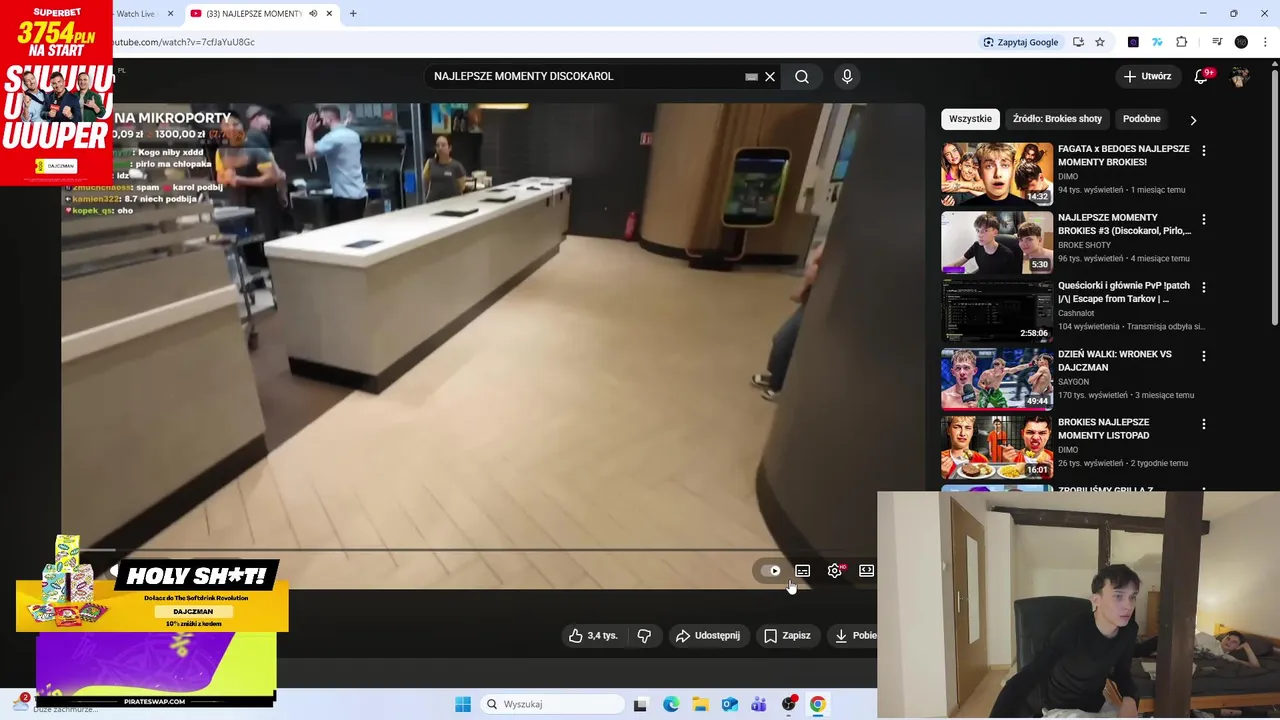1280x720 pixels.
Task: Seek on the video progress bar
Action: 468,550
